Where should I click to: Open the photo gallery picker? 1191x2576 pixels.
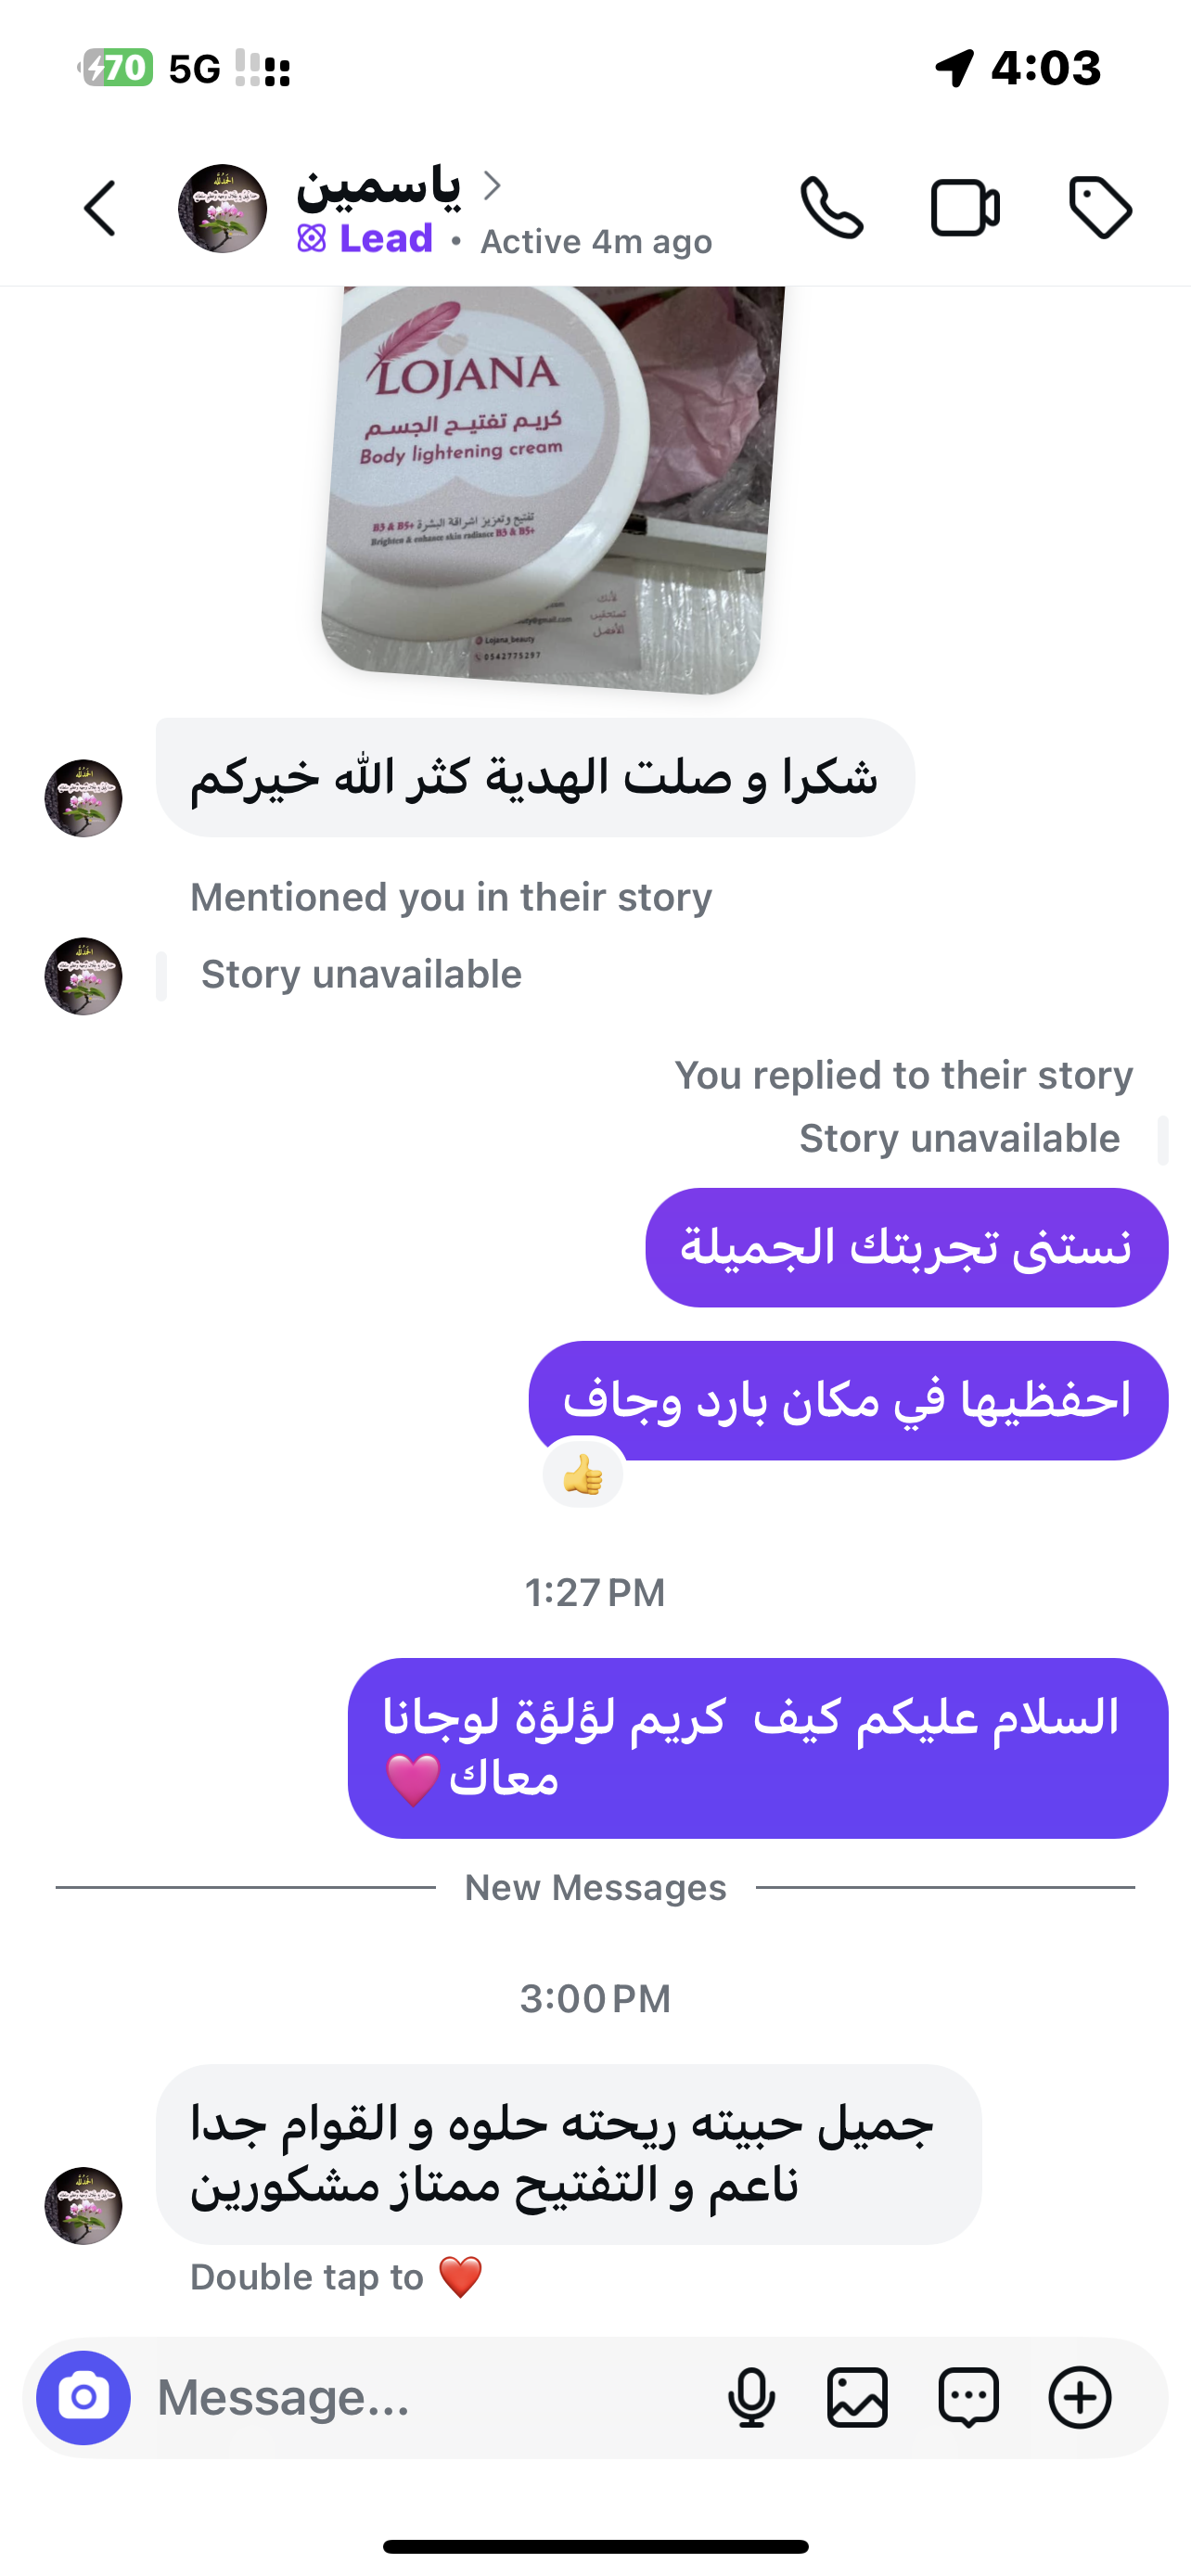point(857,2397)
